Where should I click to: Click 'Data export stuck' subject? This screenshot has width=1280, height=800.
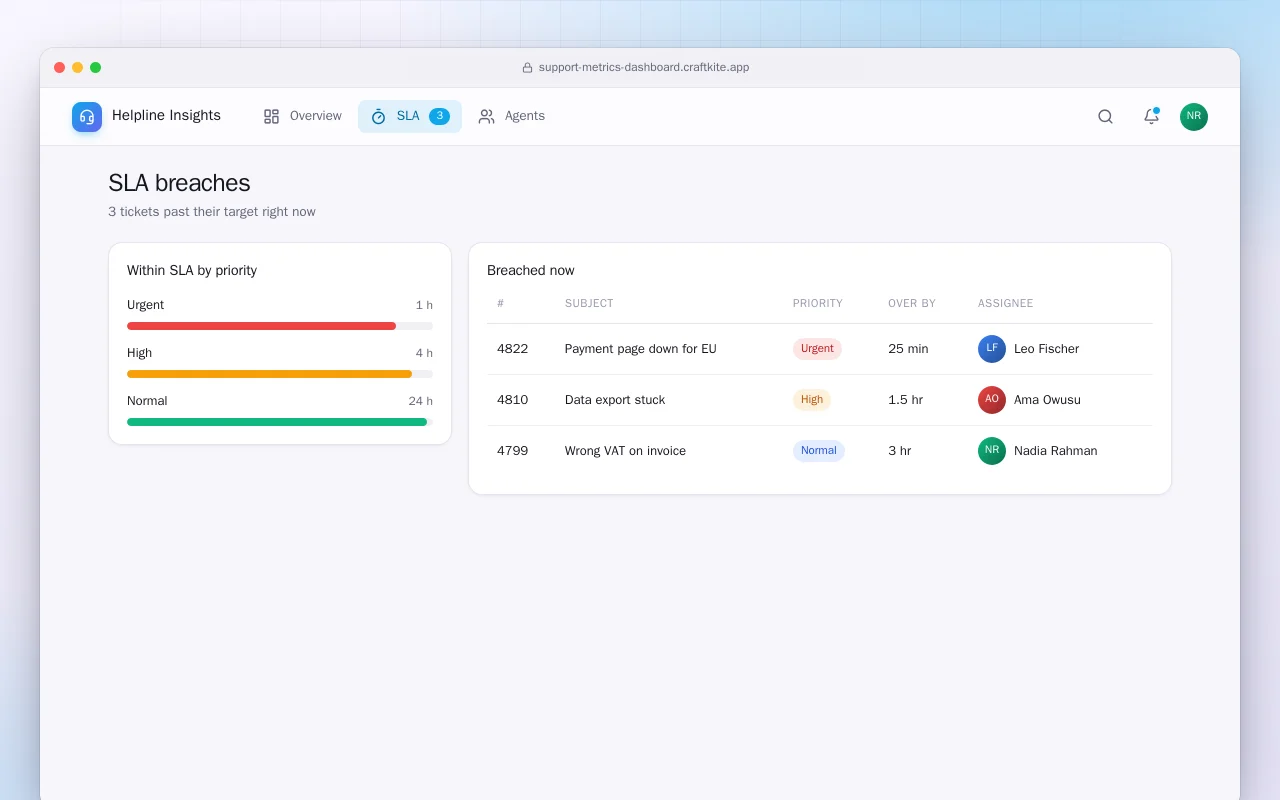(615, 400)
